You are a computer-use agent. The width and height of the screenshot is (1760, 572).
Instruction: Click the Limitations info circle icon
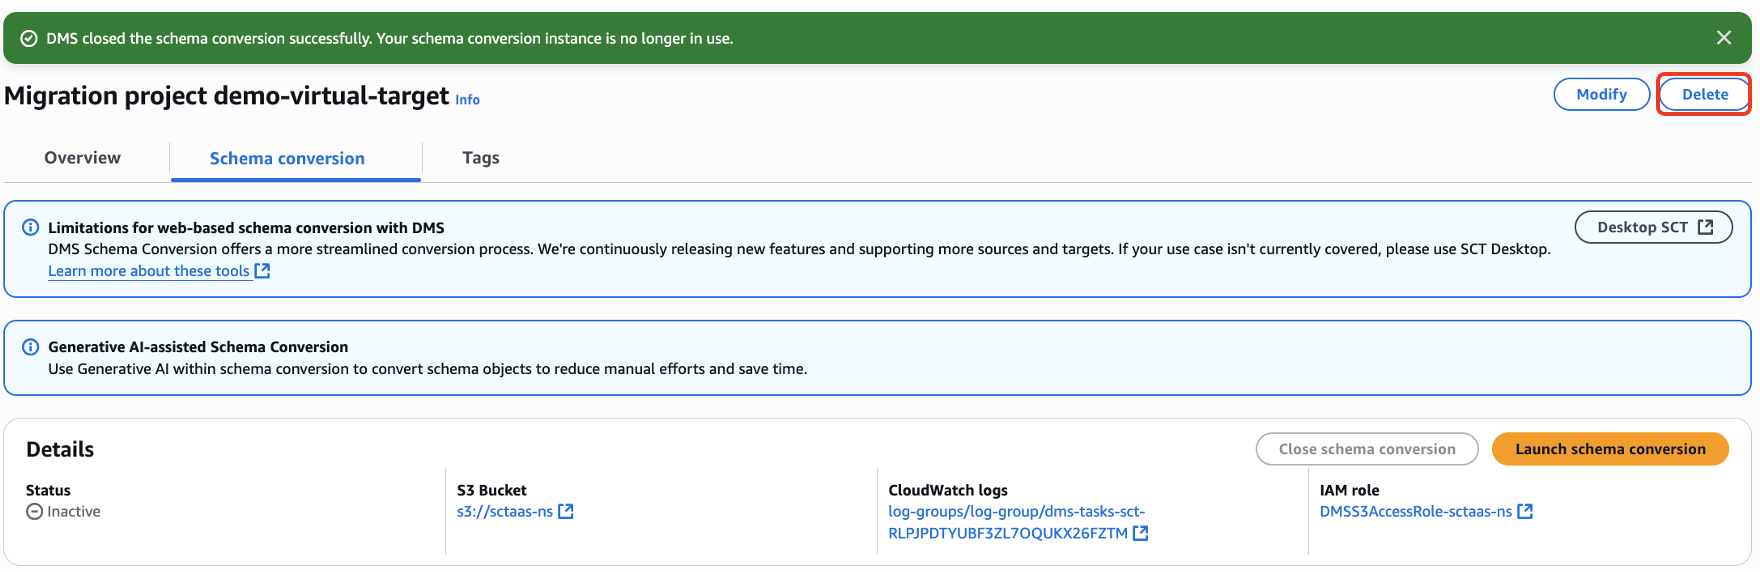(x=31, y=227)
